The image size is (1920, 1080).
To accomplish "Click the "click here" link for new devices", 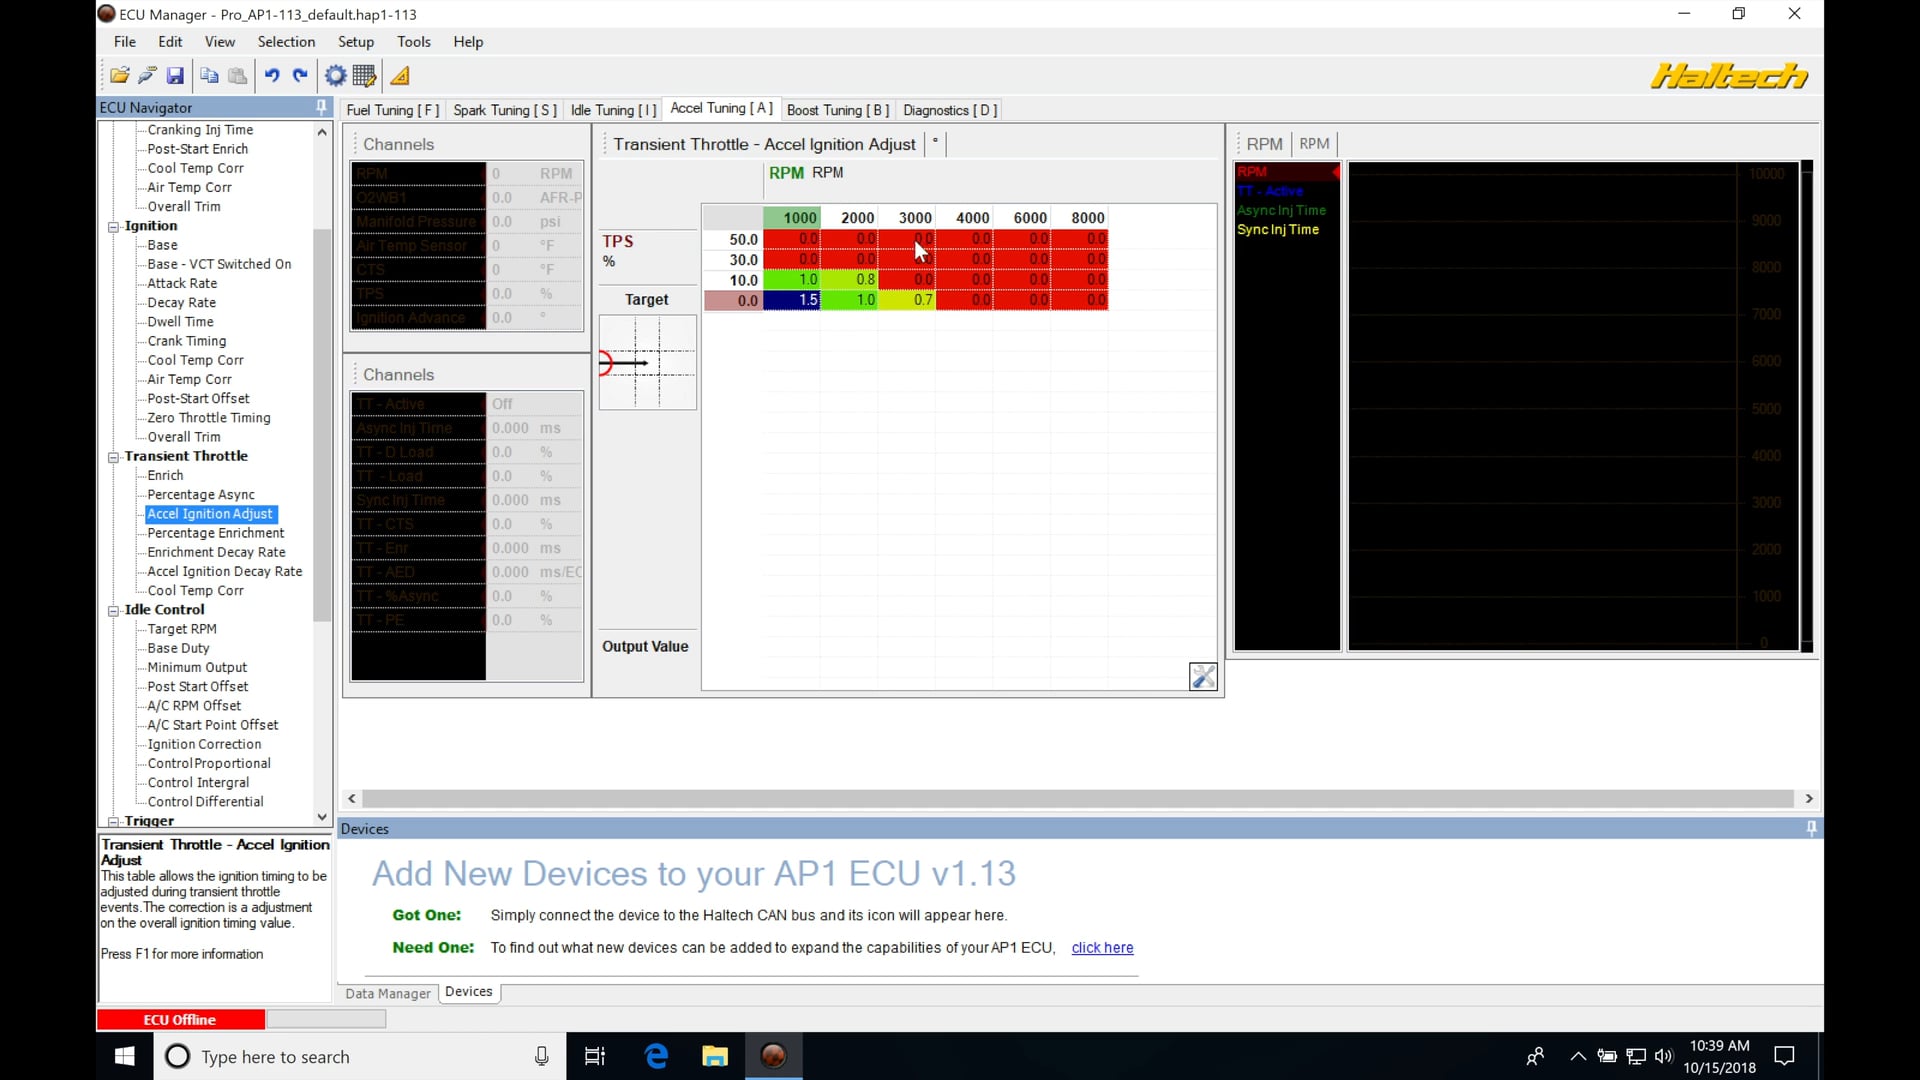I will click(x=1102, y=948).
